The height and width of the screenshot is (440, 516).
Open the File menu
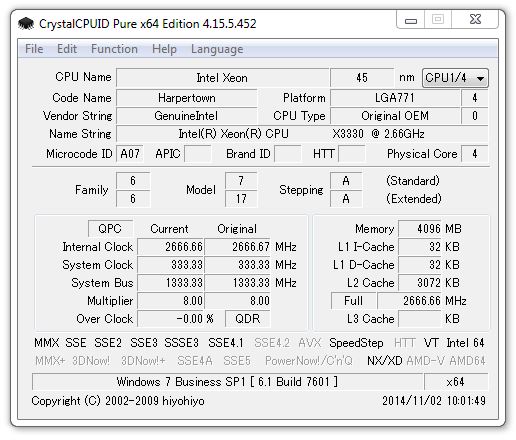tap(34, 49)
